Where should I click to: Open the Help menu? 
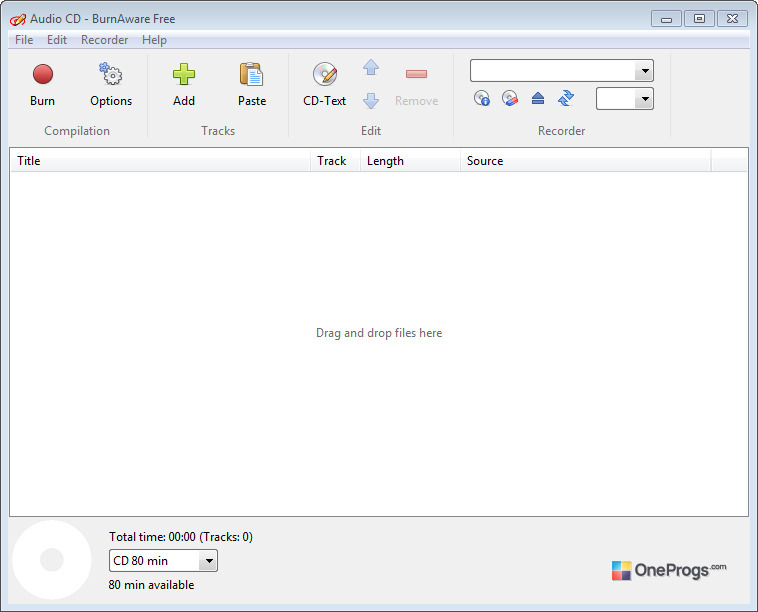tap(154, 40)
